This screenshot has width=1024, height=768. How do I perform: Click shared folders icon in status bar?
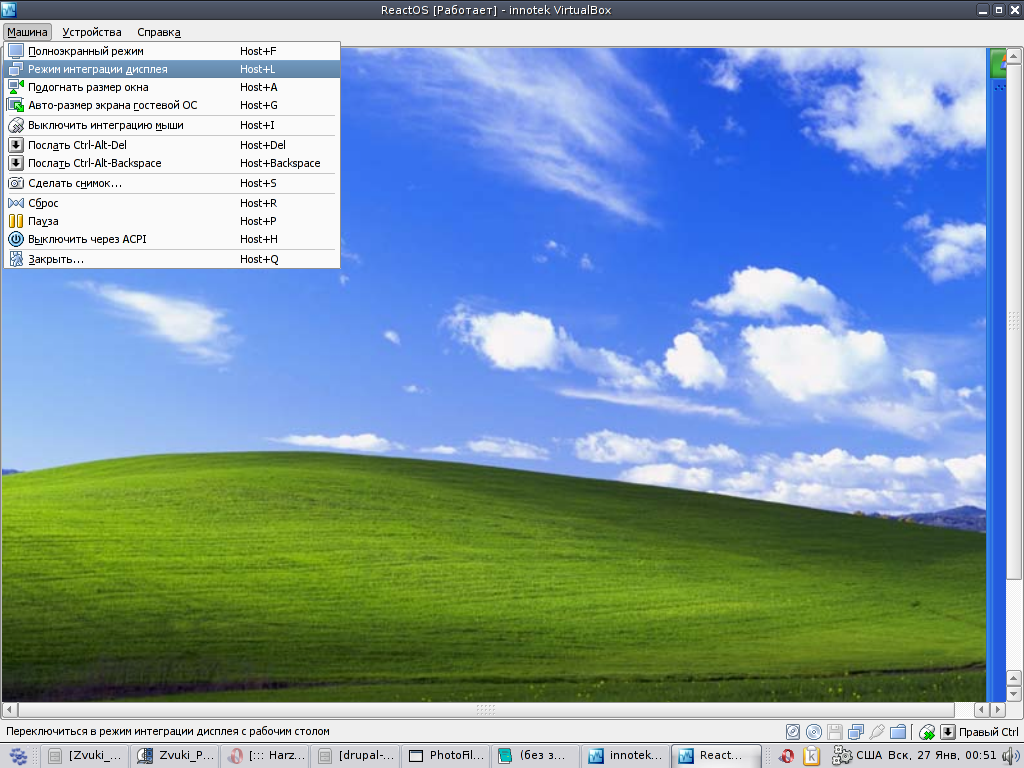898,732
